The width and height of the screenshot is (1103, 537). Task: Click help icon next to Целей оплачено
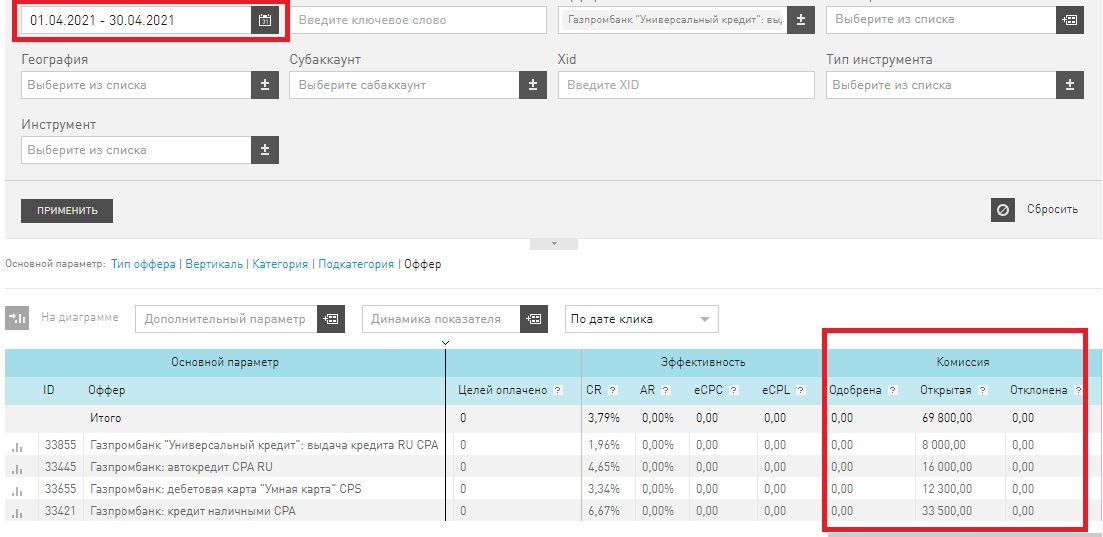(558, 390)
